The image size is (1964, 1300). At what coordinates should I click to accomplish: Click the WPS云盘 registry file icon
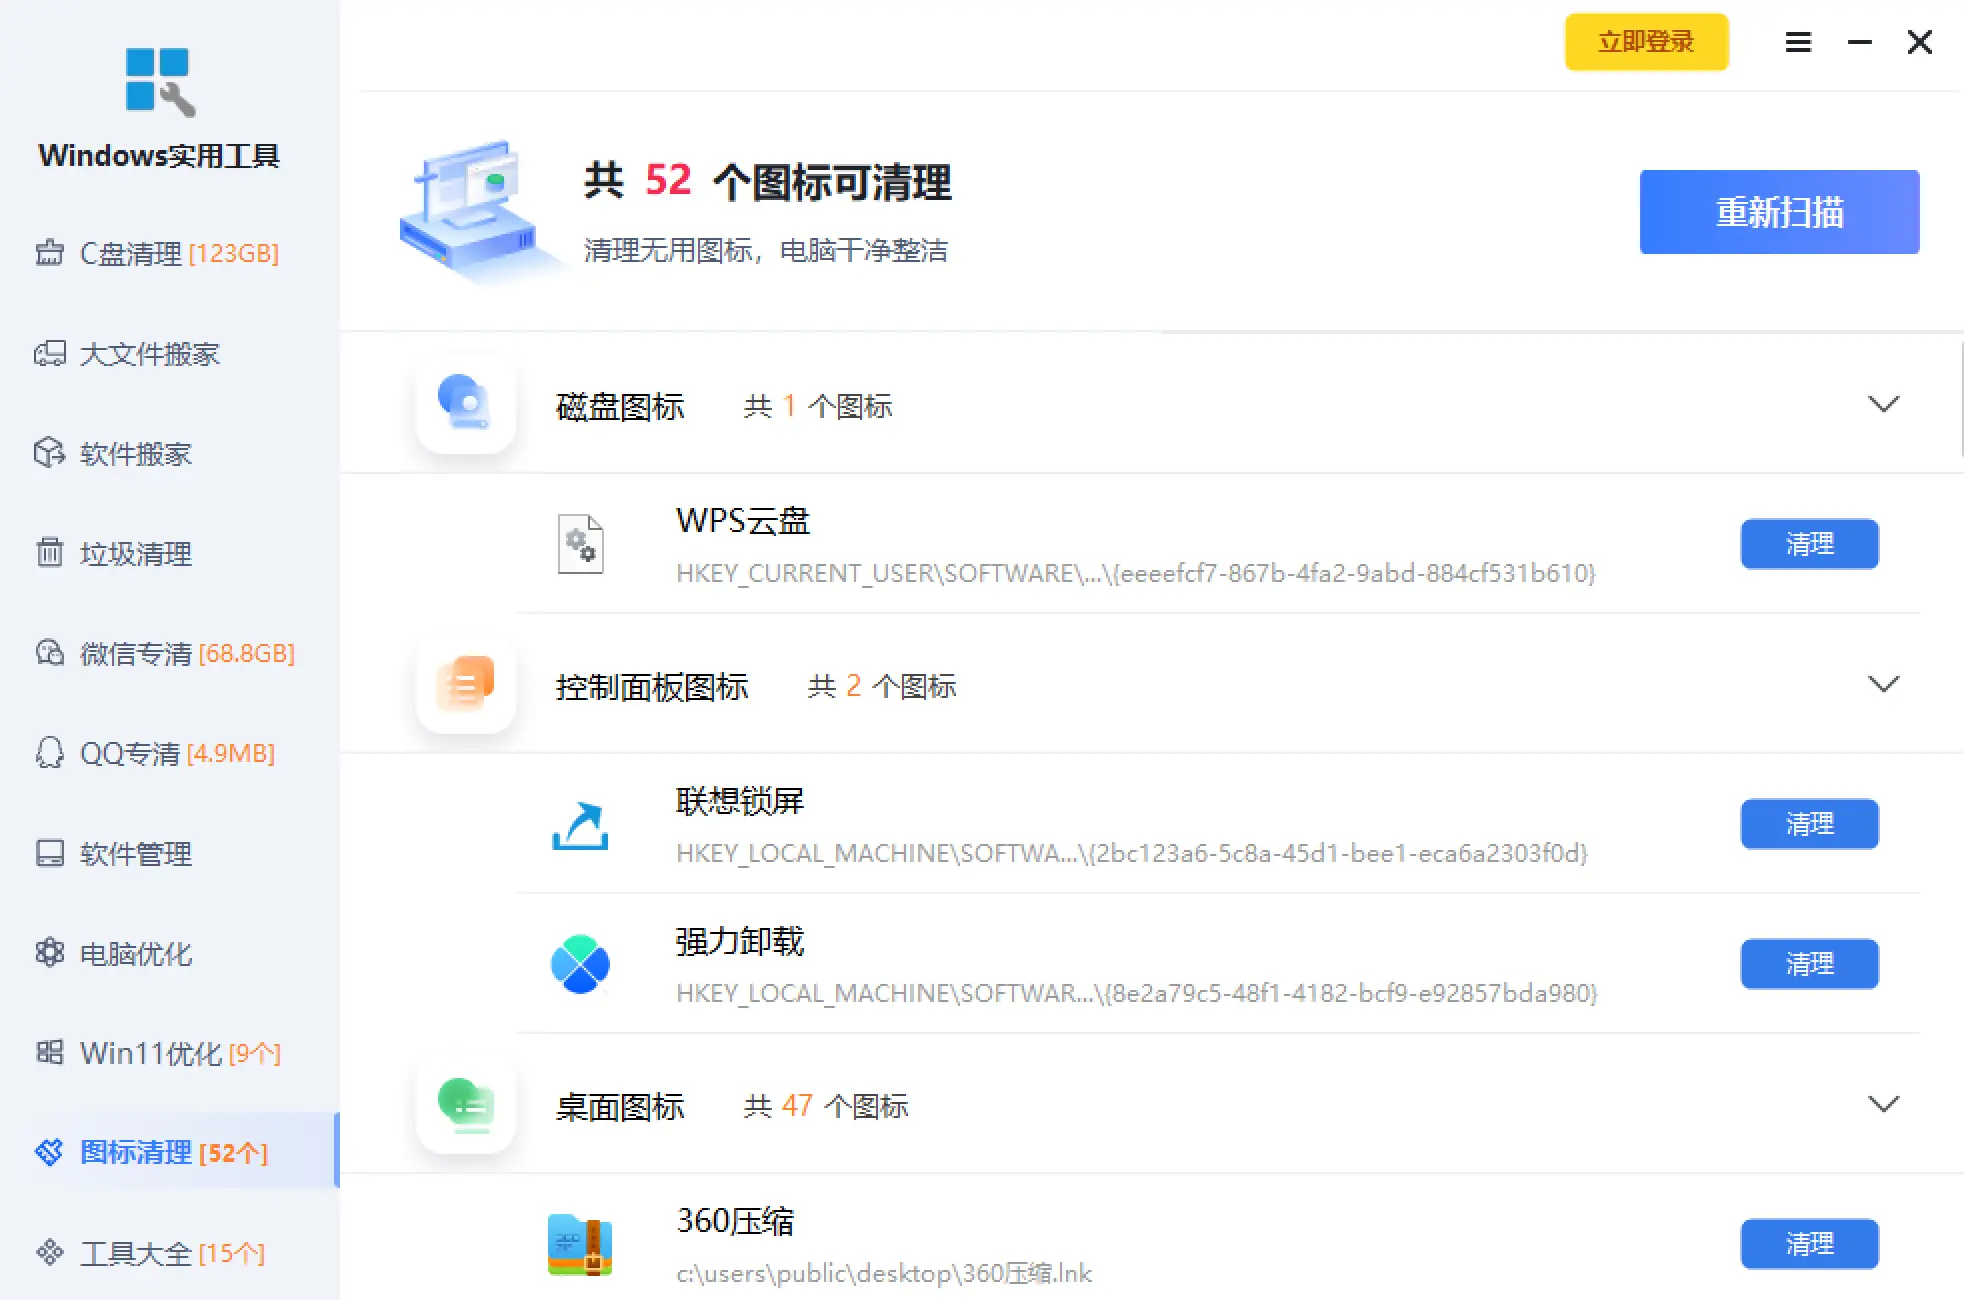580,544
